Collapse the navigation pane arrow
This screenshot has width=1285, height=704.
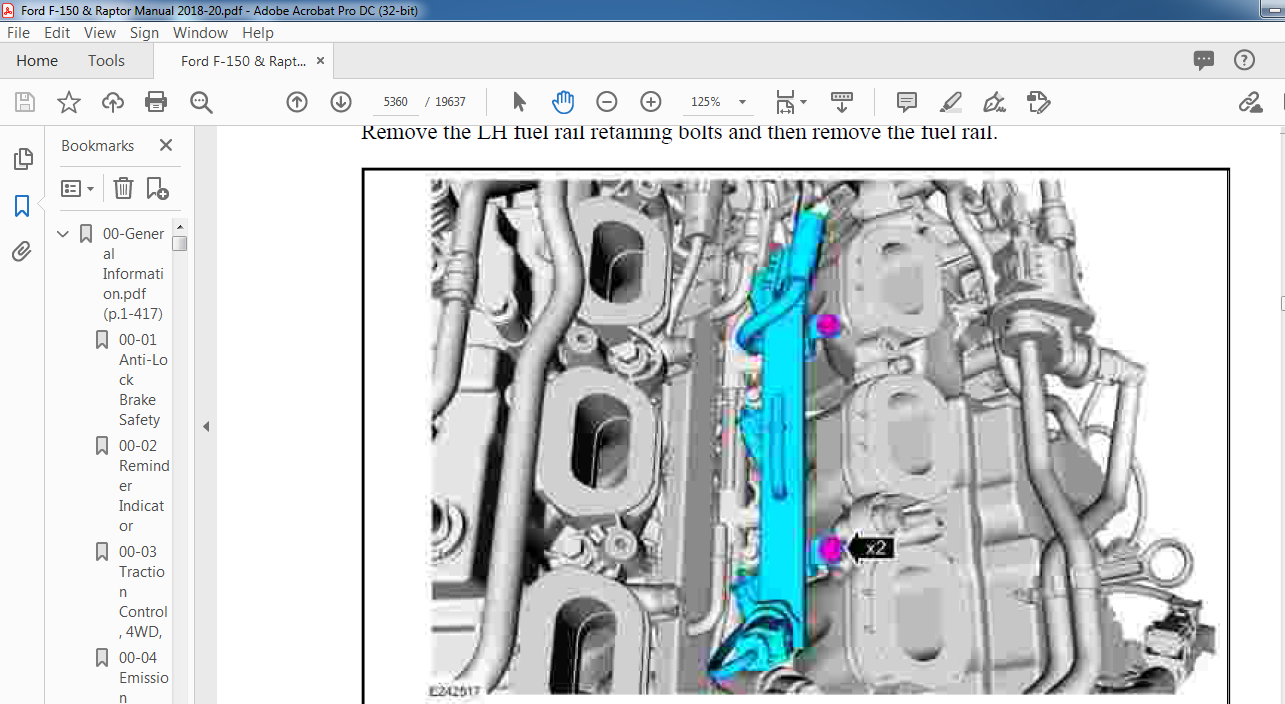click(206, 426)
